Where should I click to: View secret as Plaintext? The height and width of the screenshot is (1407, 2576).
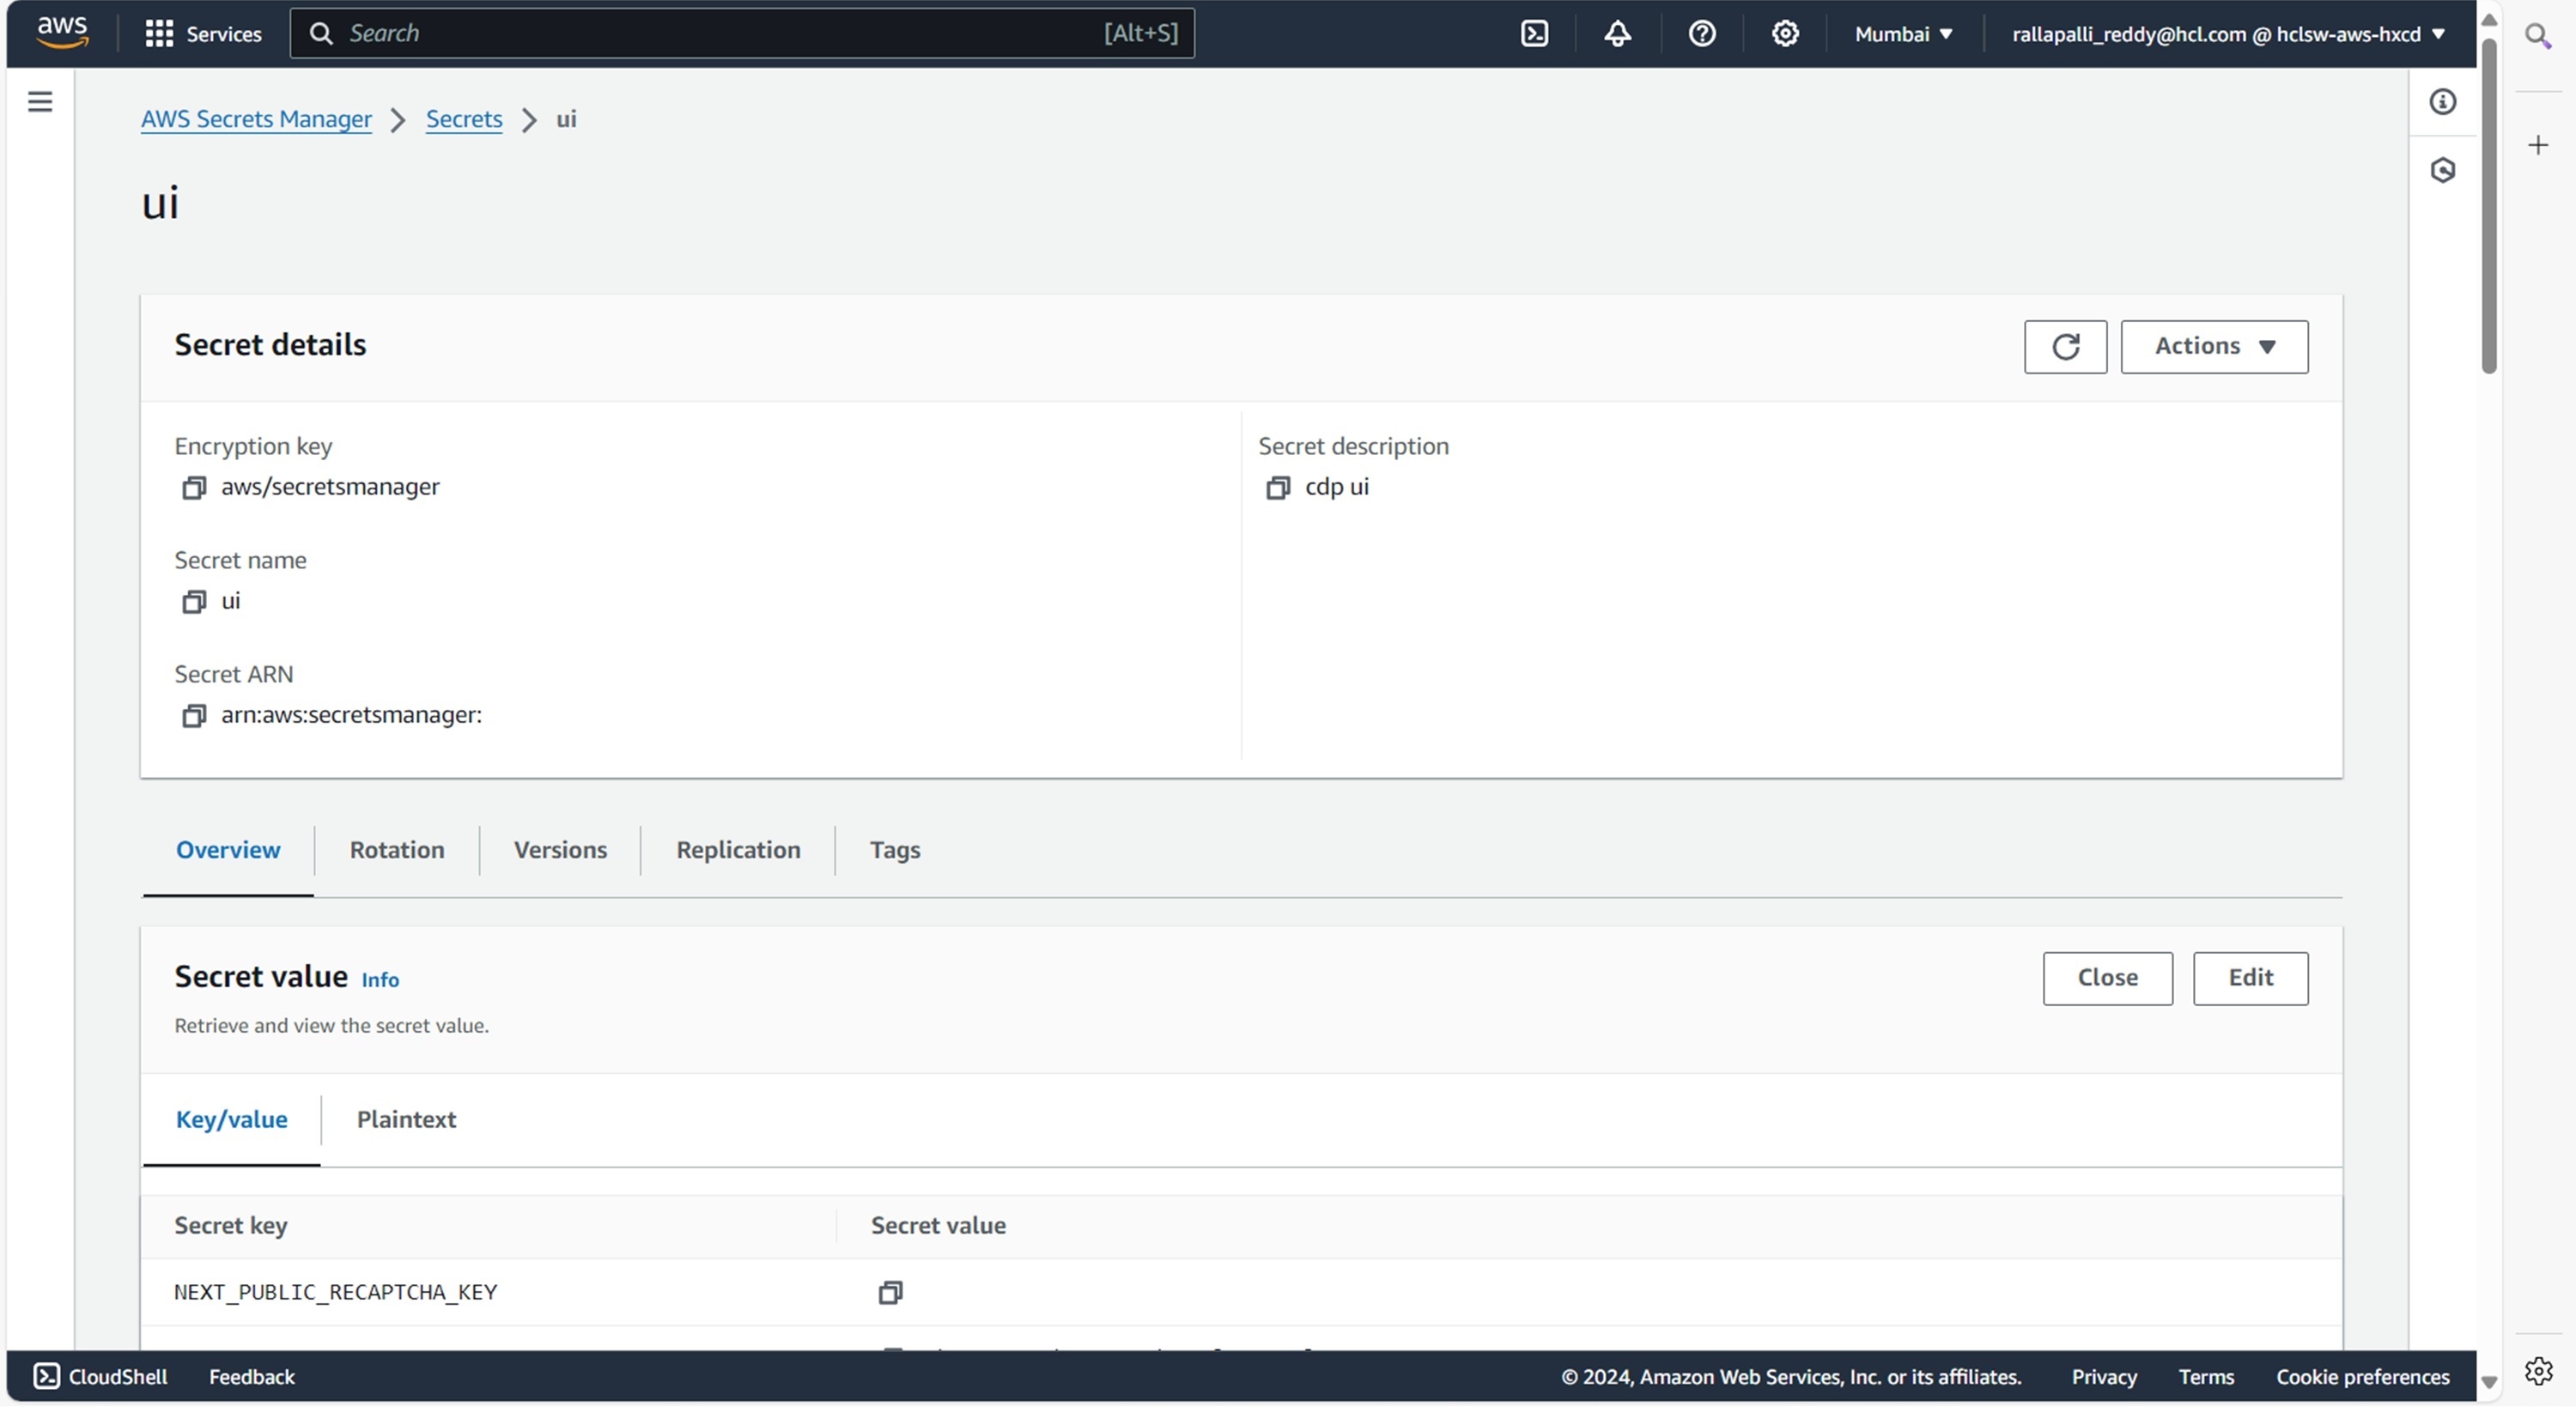(x=406, y=1119)
